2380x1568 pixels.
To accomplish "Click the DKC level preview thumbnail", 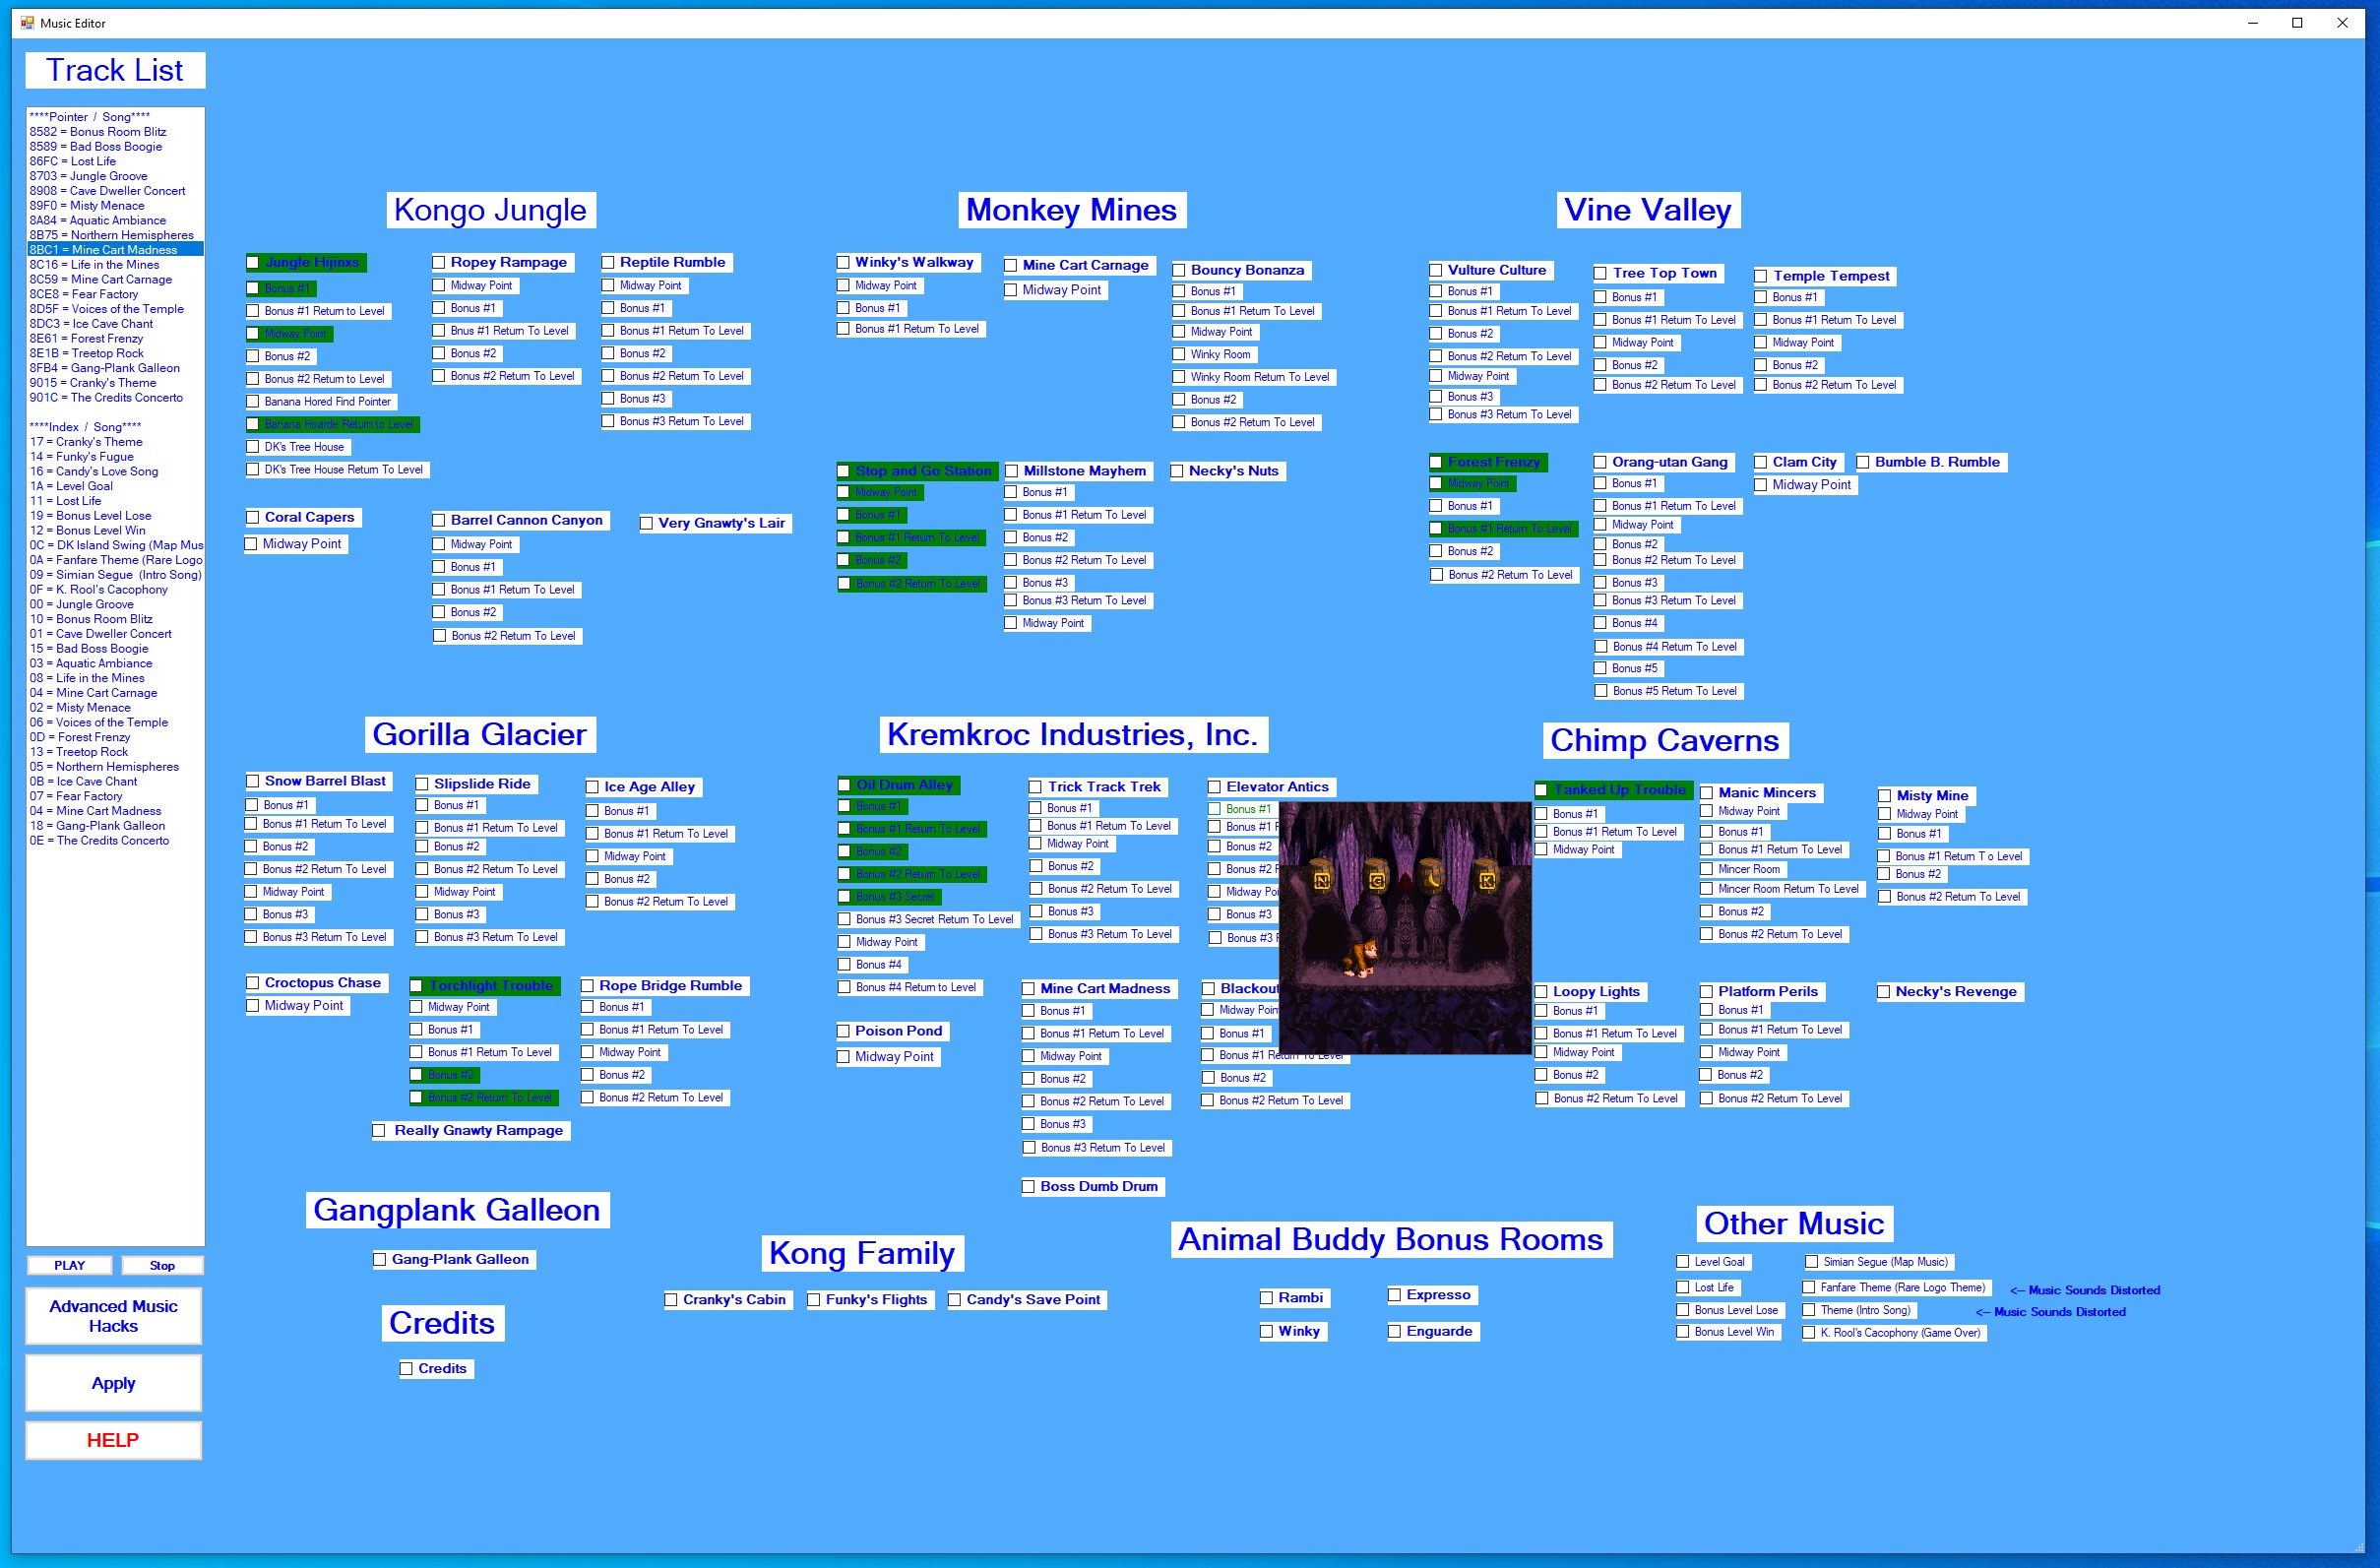I will (1405, 928).
